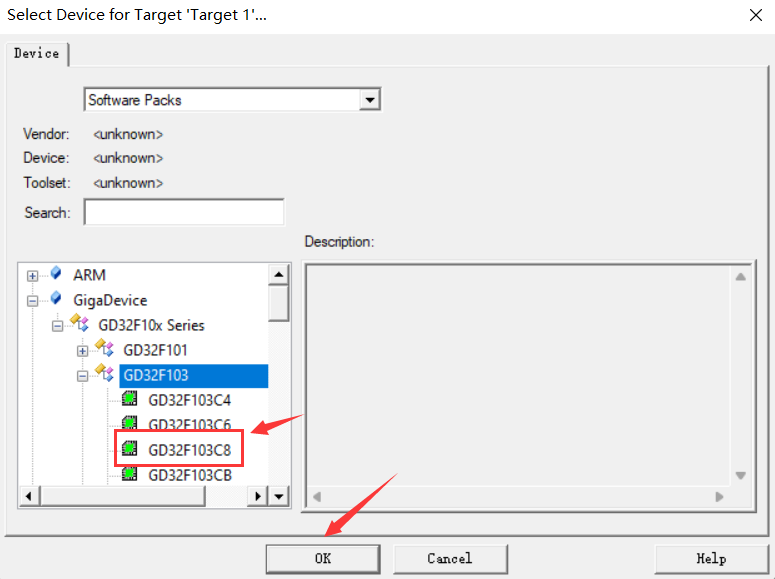Click the chip icon beside GD32F103C4

click(130, 399)
